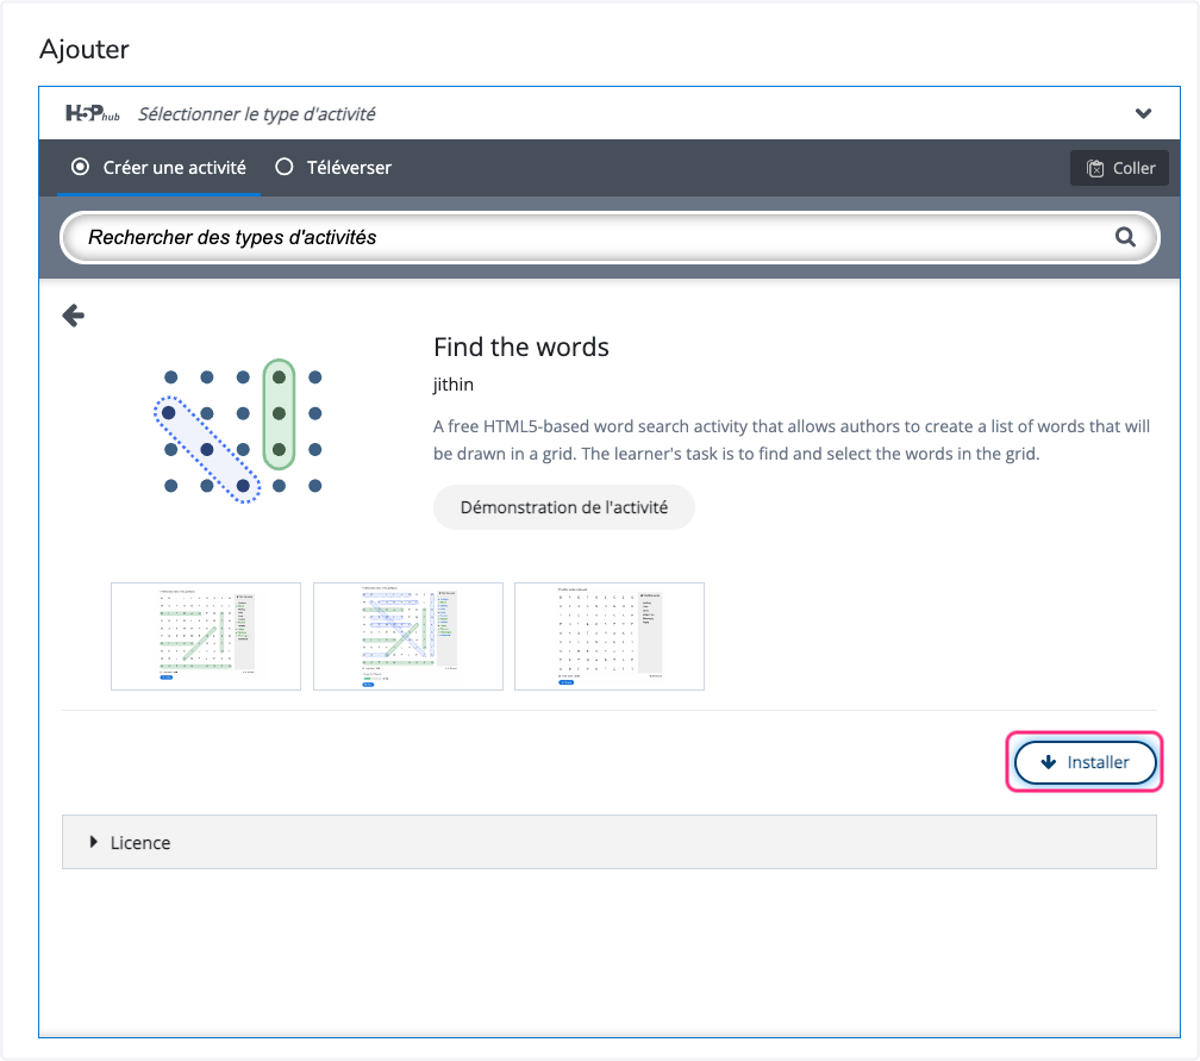Open the first word search screenshot thumbnail
The width and height of the screenshot is (1200, 1061).
pyautogui.click(x=206, y=636)
